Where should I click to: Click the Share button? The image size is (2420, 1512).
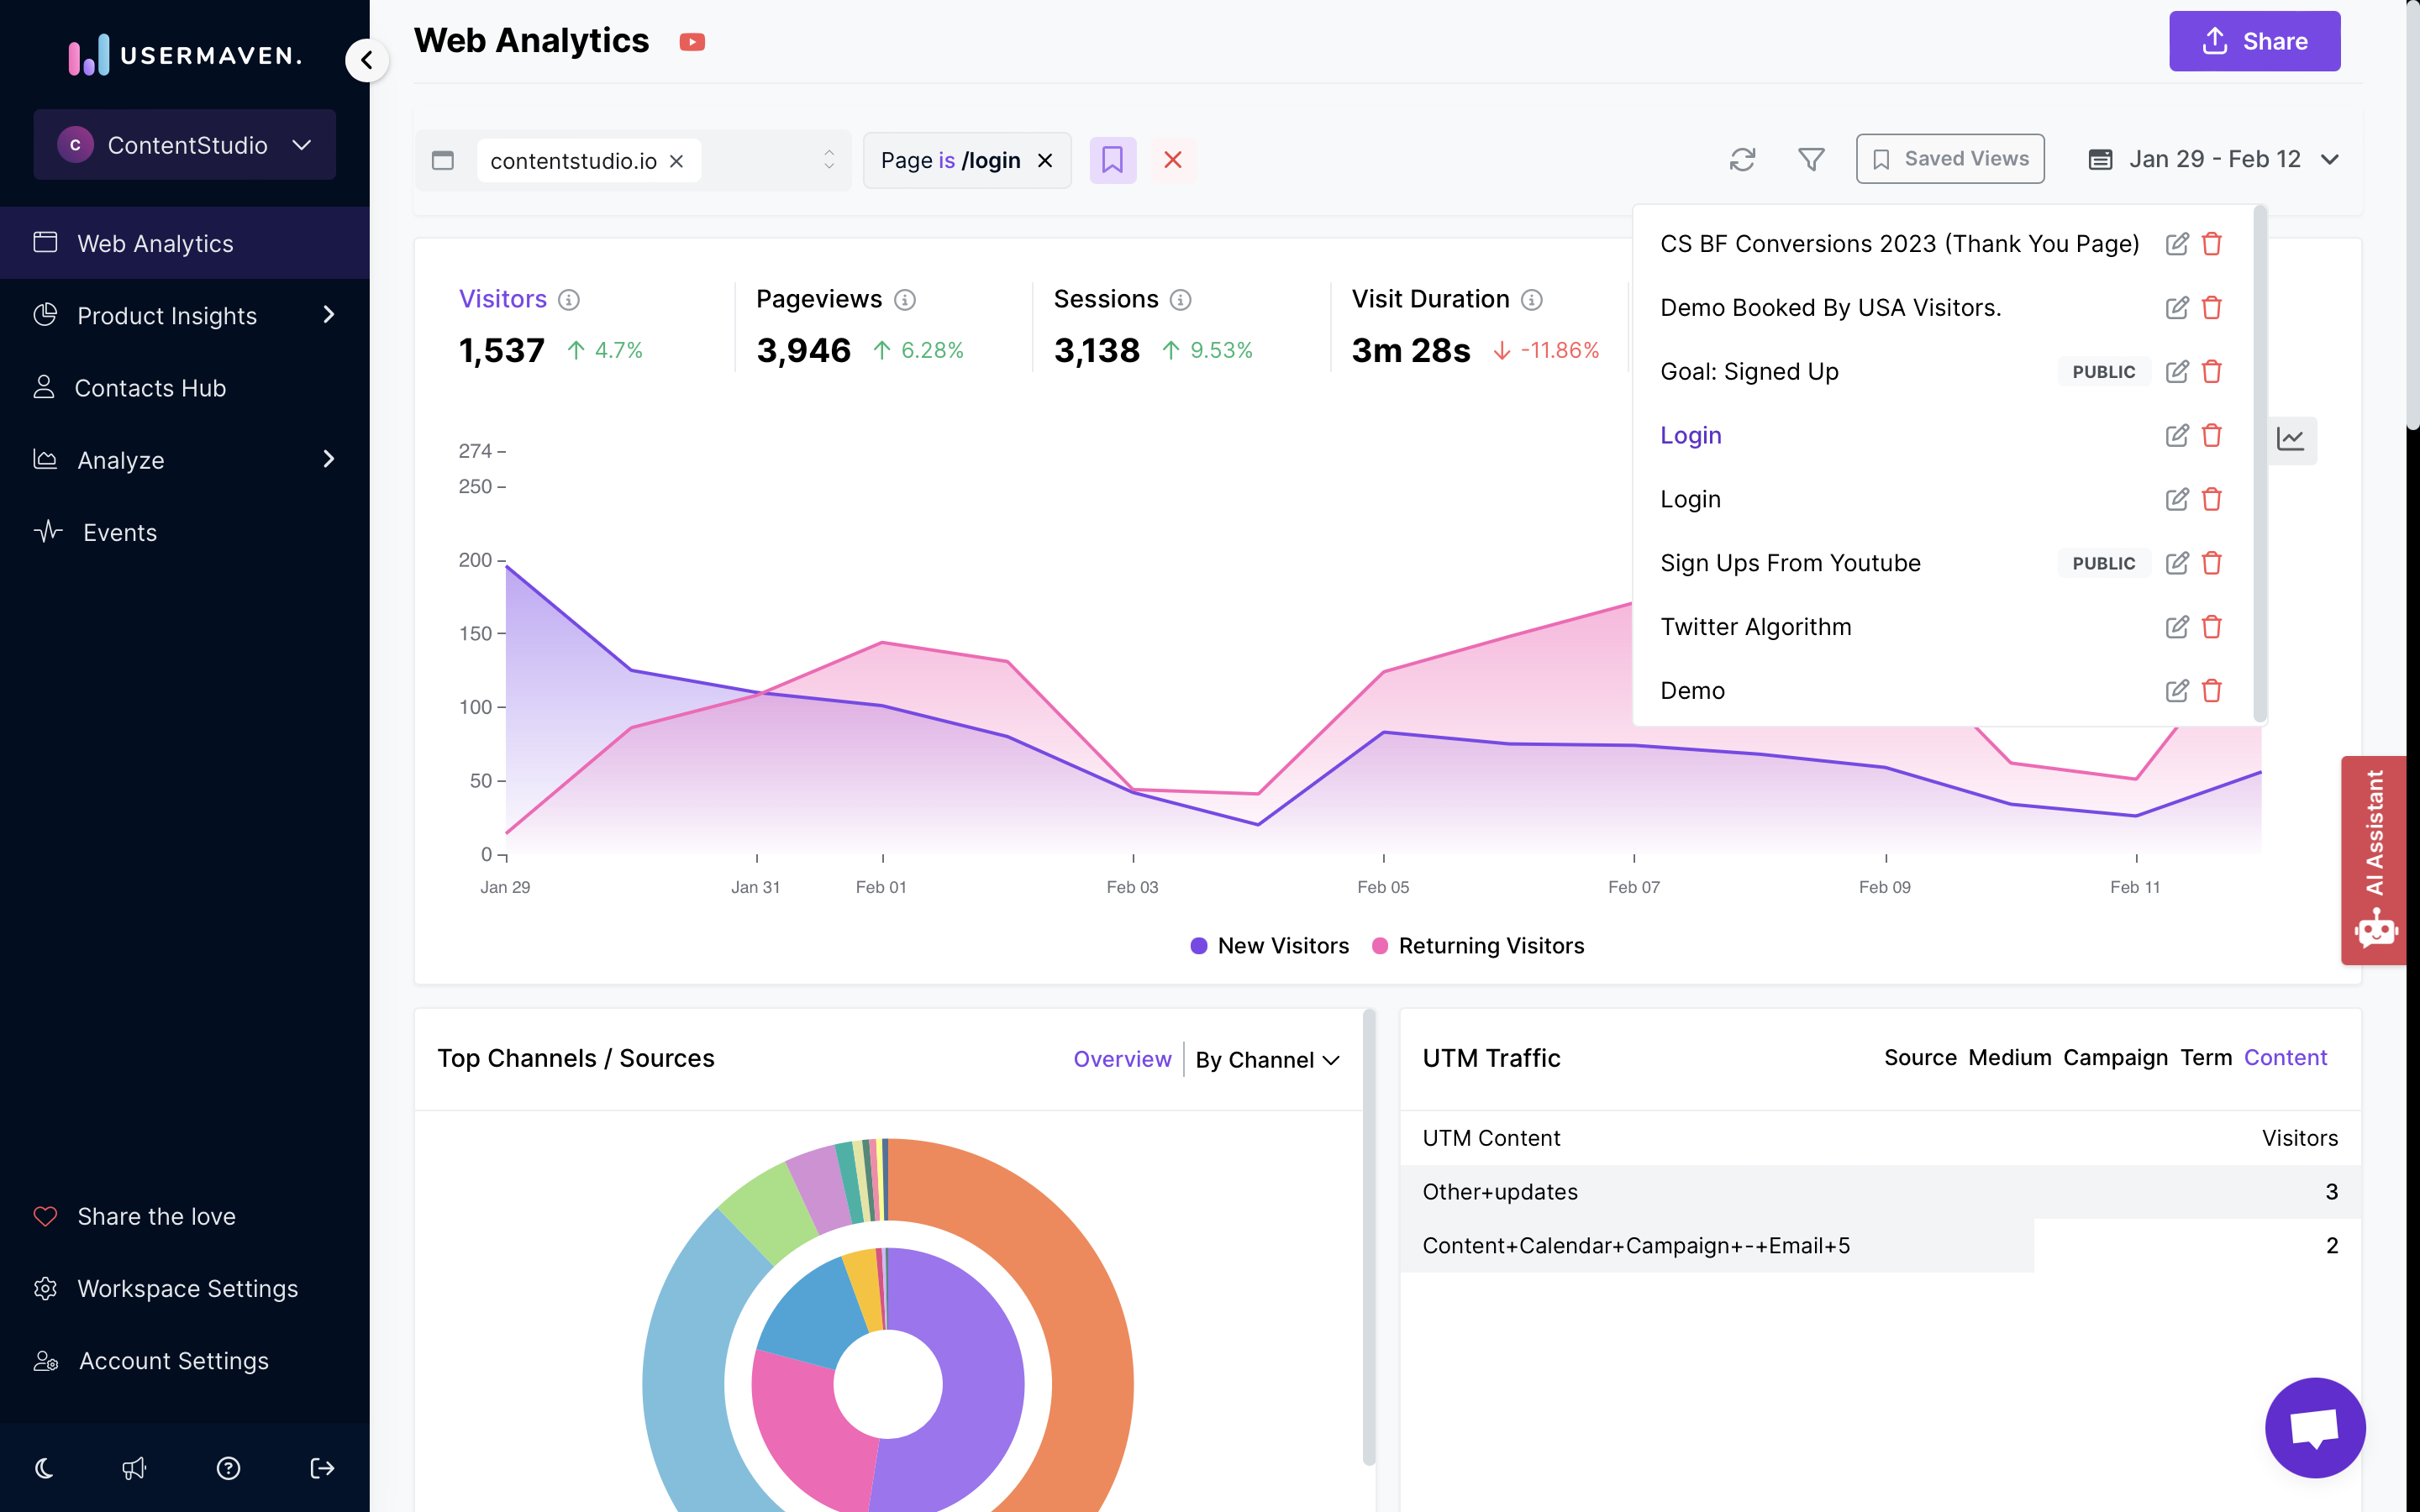coord(2254,41)
